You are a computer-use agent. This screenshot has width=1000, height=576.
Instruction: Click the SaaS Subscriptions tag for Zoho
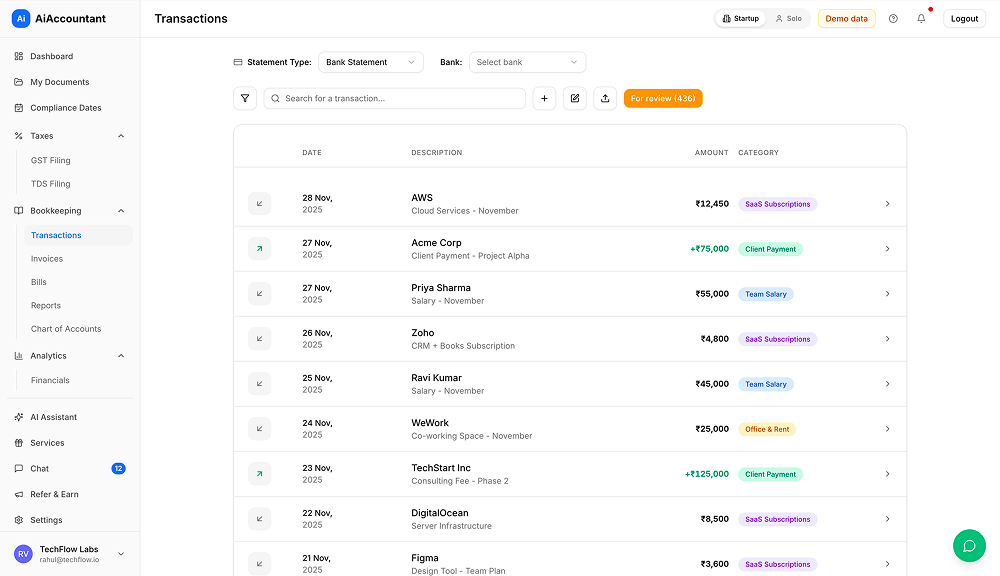[777, 339]
